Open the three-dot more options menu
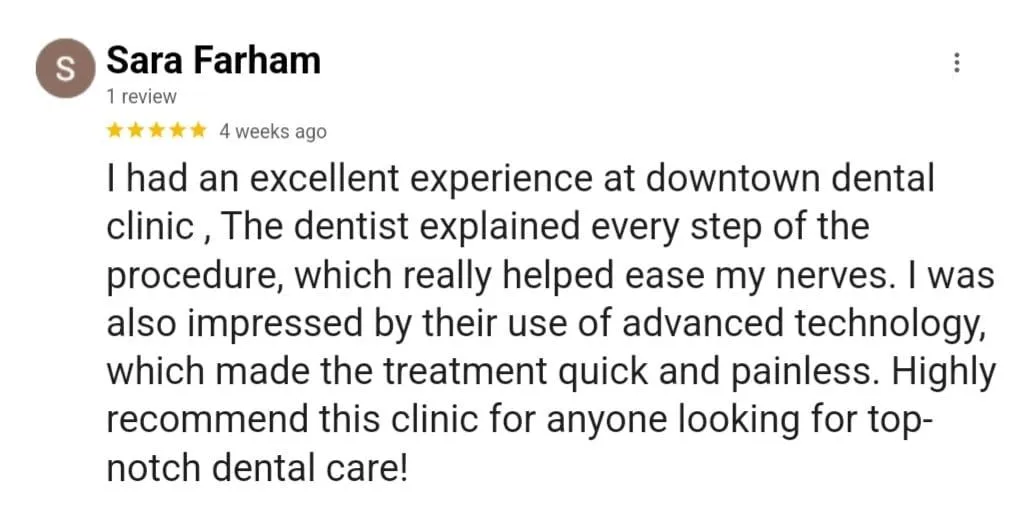The height and width of the screenshot is (506, 1029). coord(956,63)
